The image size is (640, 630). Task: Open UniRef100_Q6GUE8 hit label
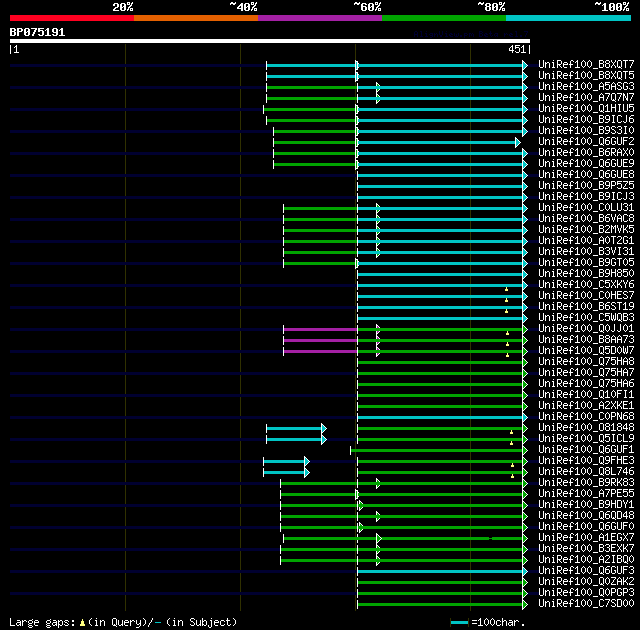tap(586, 175)
